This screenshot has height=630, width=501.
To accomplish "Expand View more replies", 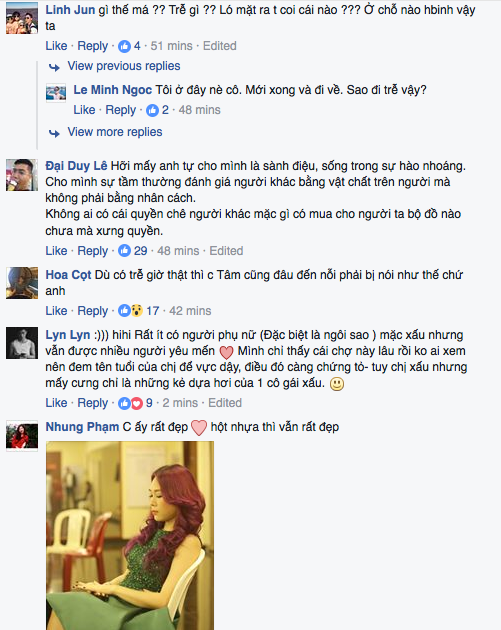I will click(115, 132).
